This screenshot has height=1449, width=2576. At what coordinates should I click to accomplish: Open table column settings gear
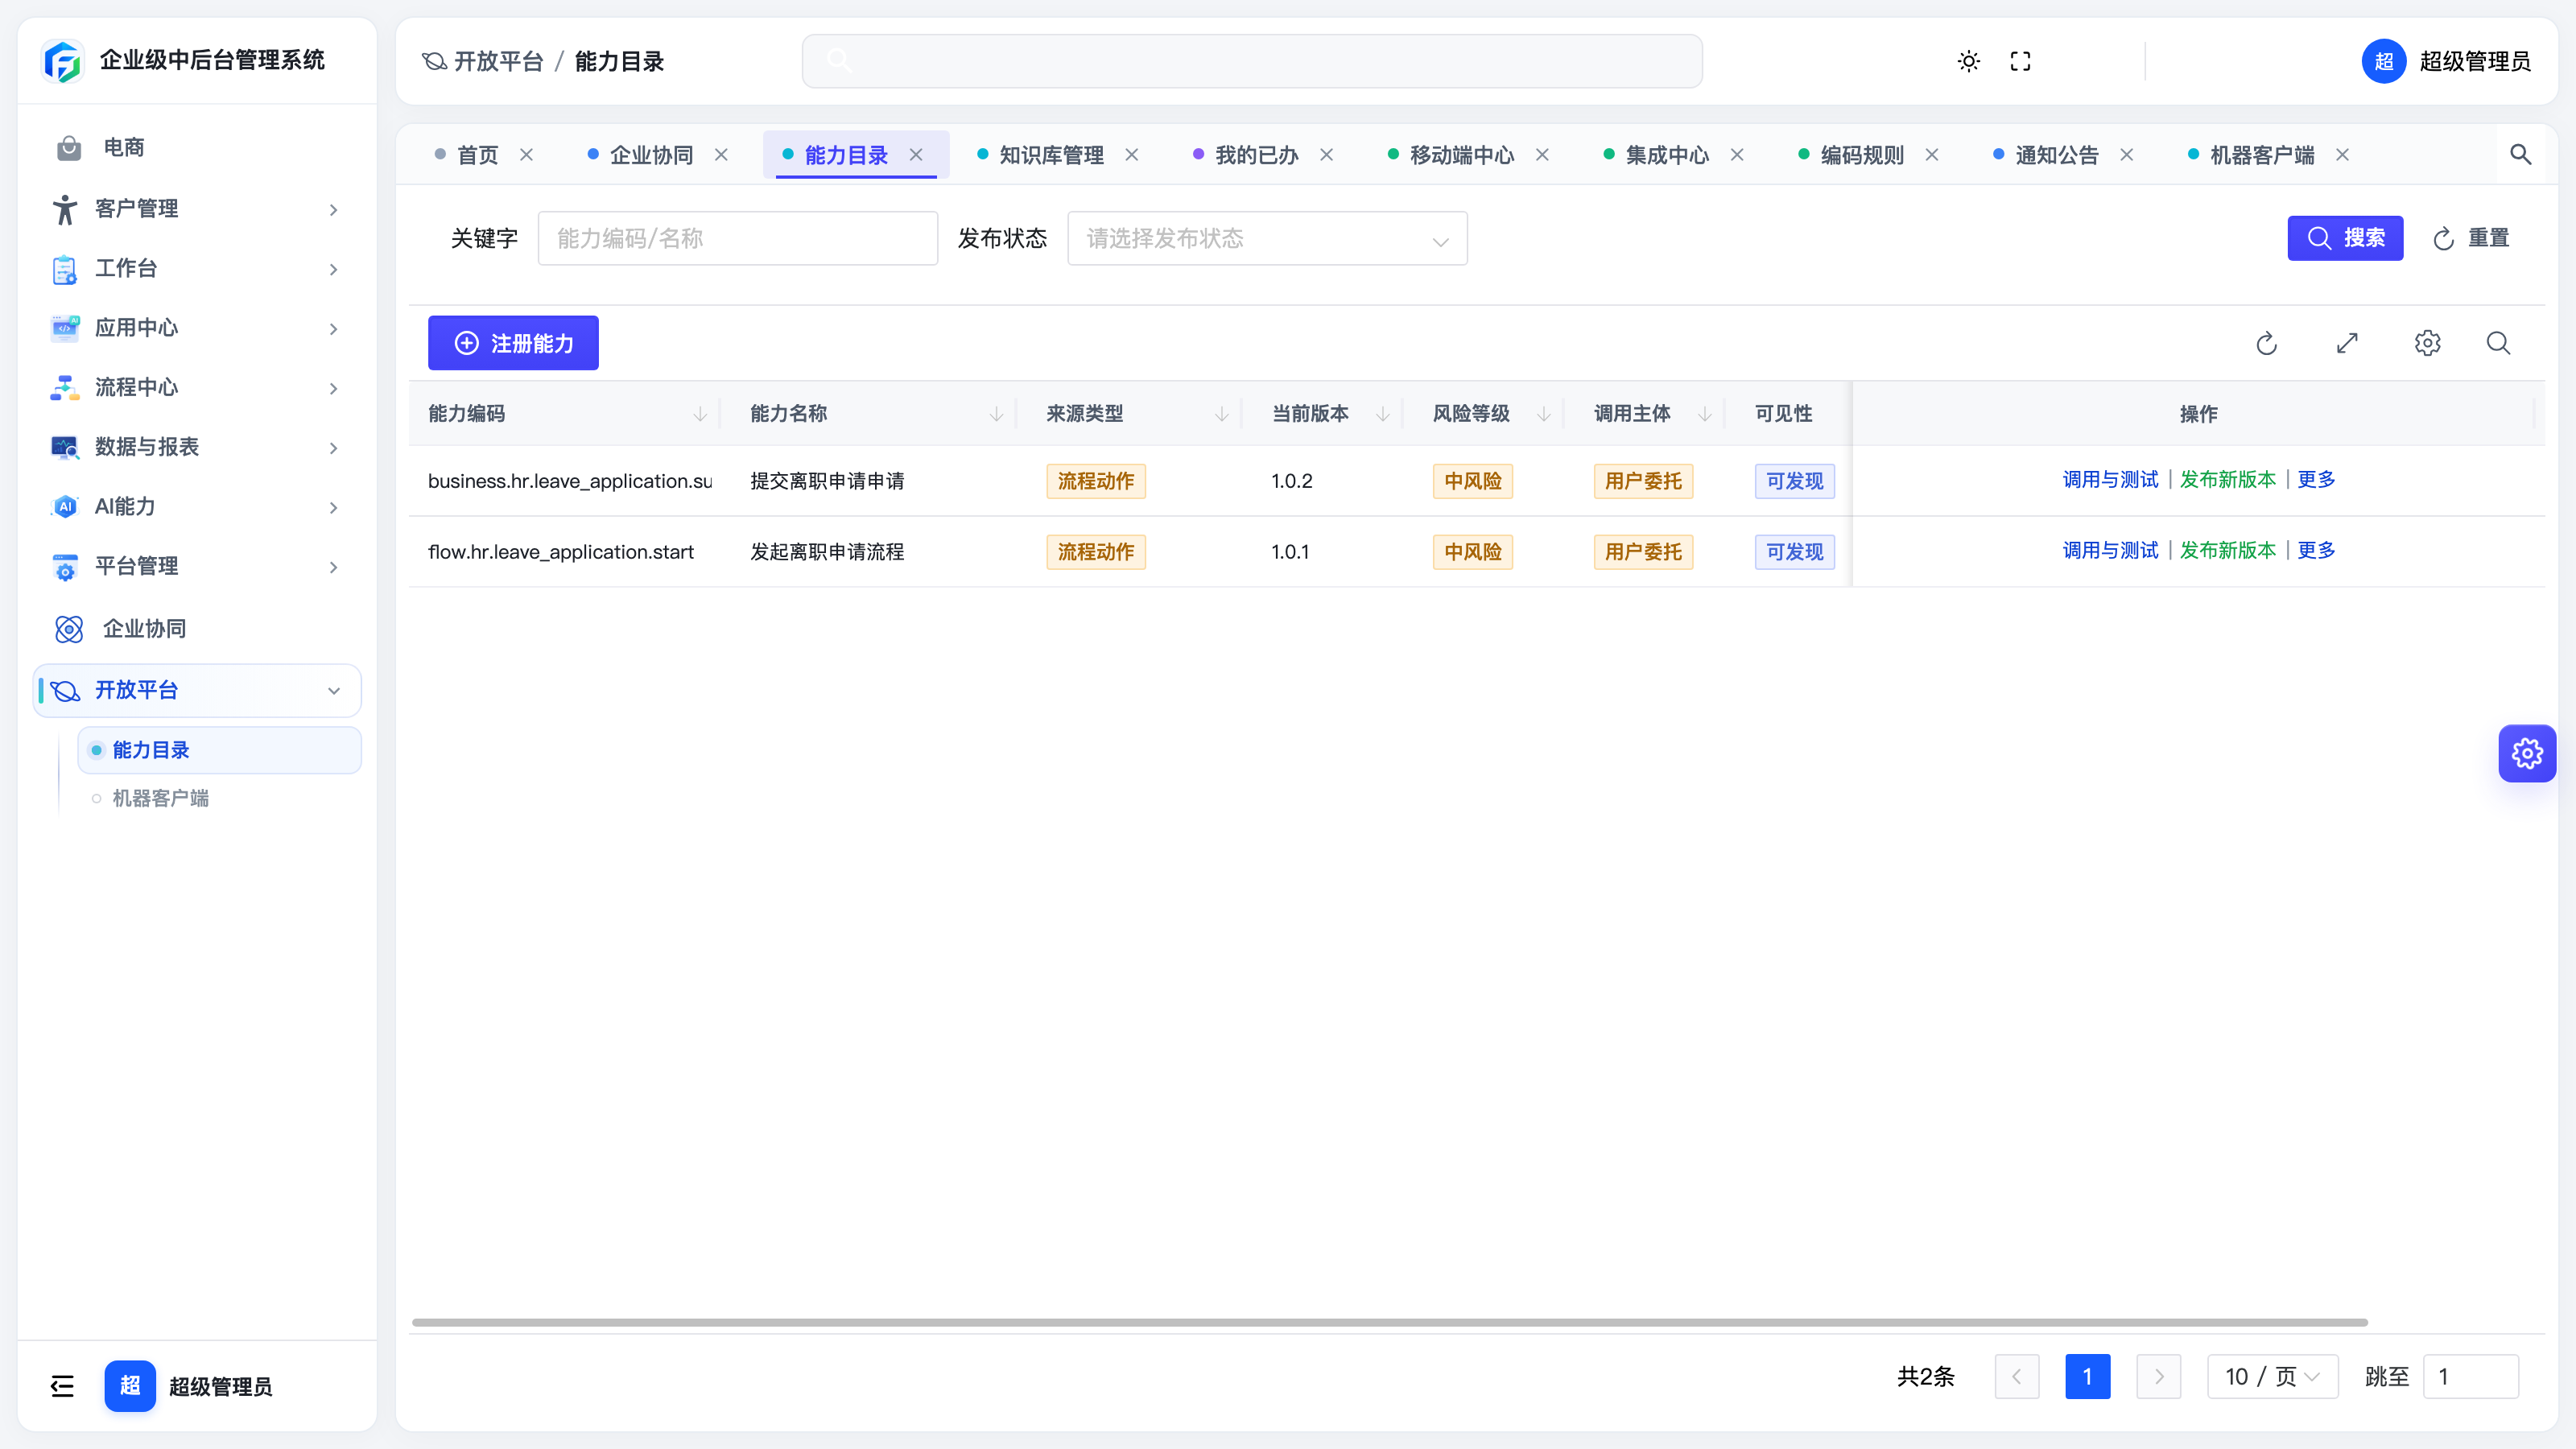[2427, 343]
